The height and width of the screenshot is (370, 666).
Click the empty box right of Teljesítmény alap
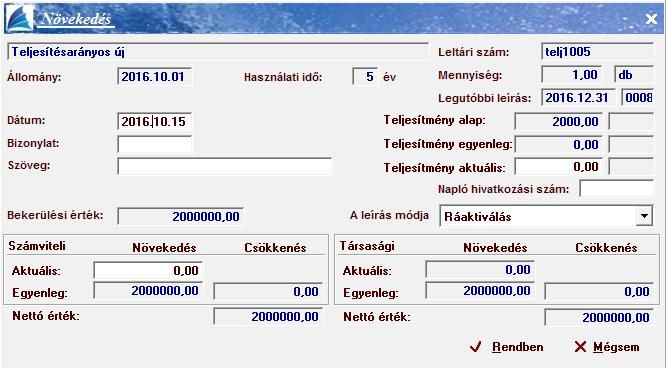point(631,121)
